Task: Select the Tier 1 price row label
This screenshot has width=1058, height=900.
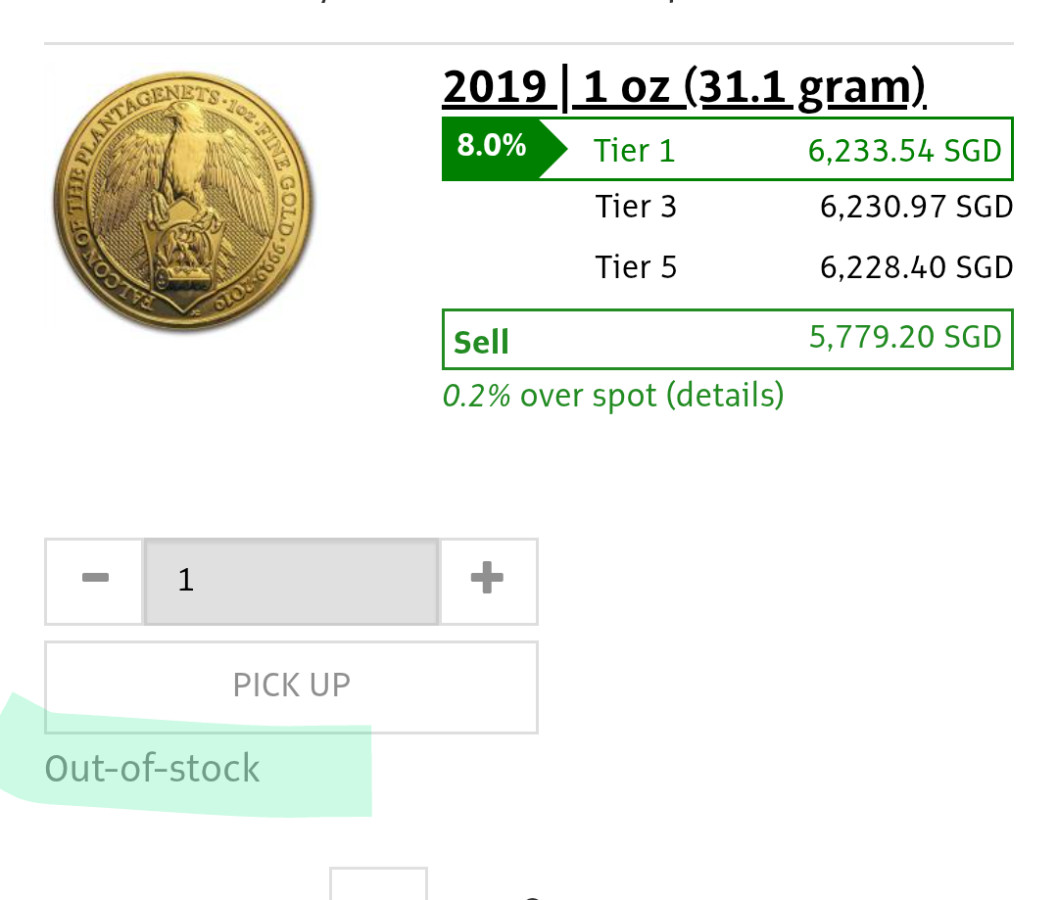Action: click(x=635, y=151)
